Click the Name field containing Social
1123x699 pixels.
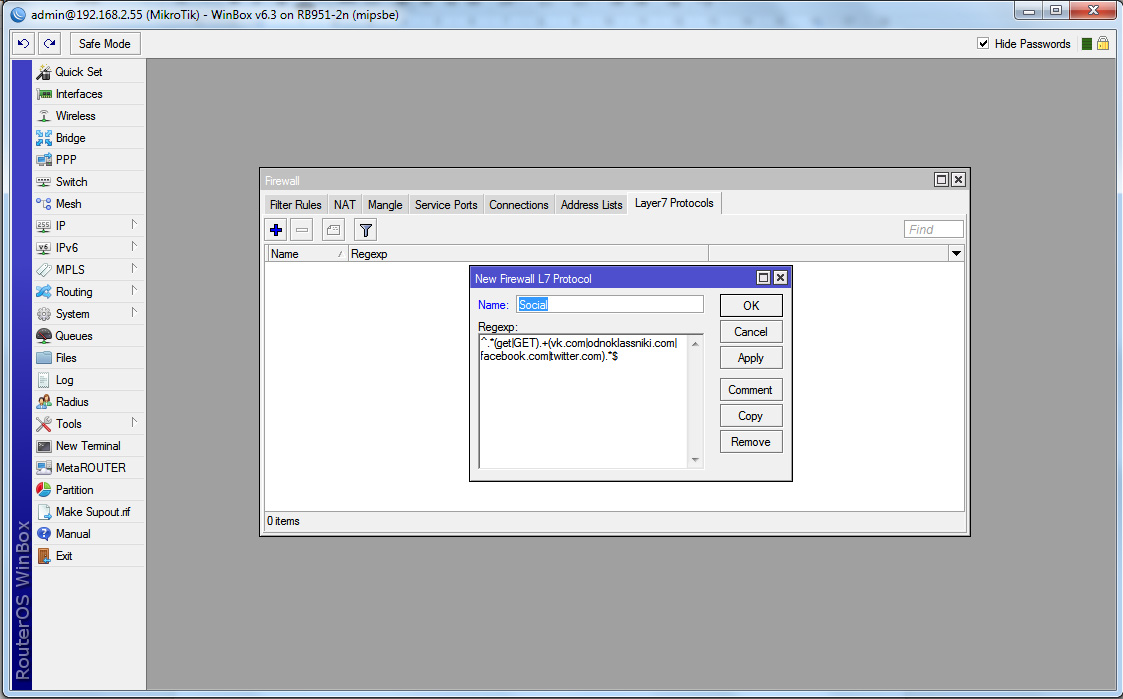(x=609, y=304)
